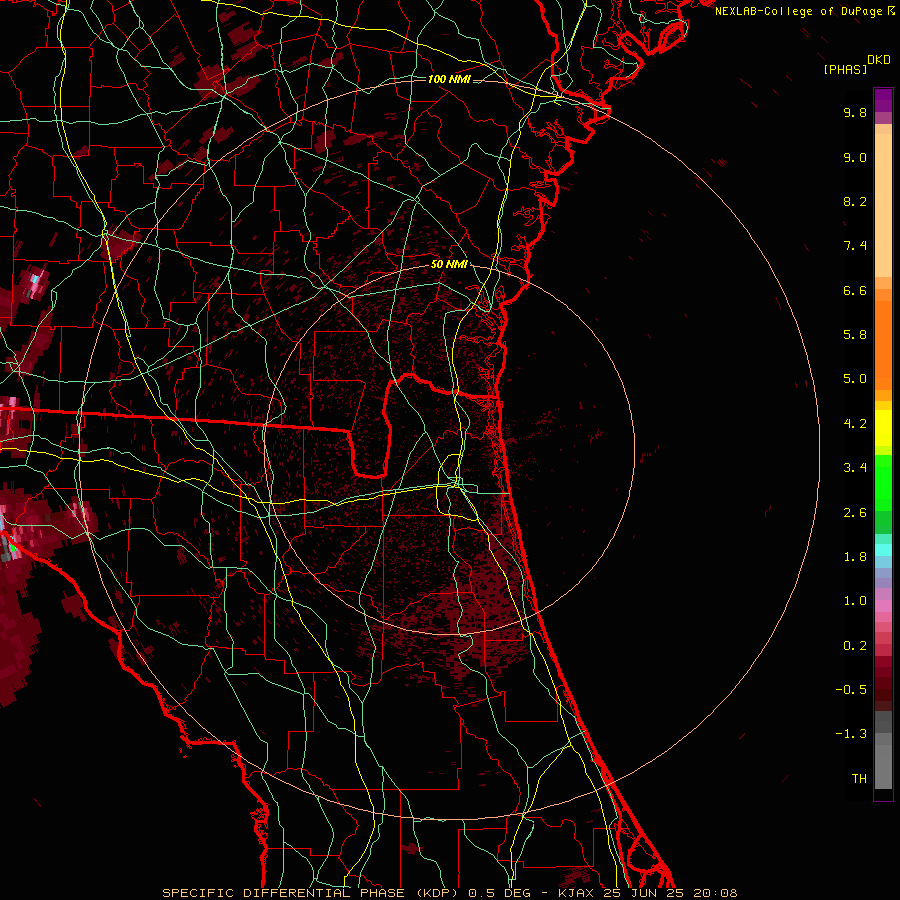Select the 100 NMI range ring label
The width and height of the screenshot is (900, 900).
click(x=449, y=79)
